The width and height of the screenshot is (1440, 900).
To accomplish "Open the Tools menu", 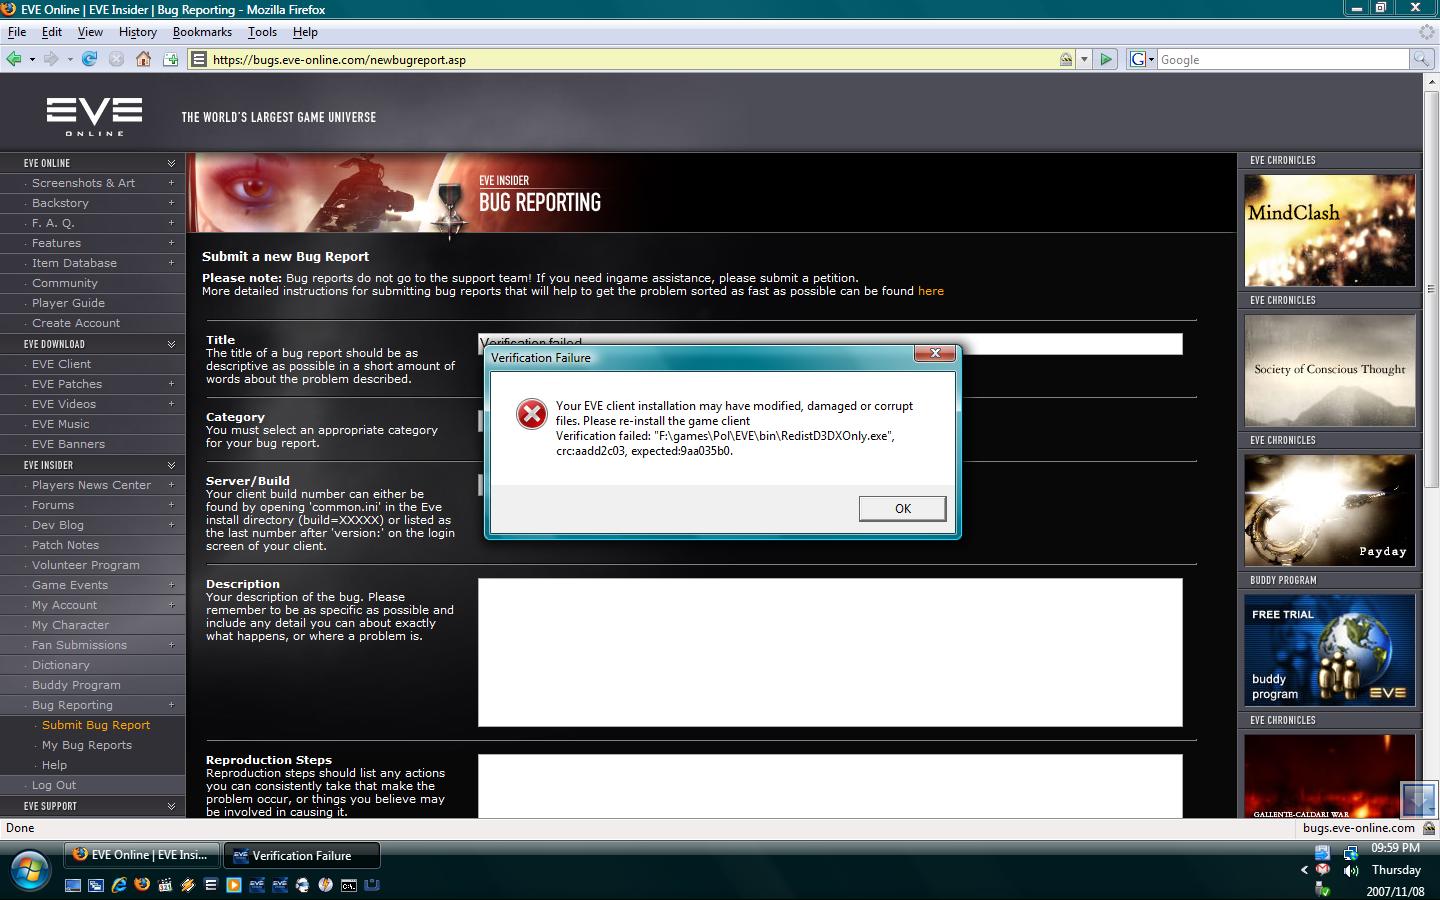I will 262,32.
